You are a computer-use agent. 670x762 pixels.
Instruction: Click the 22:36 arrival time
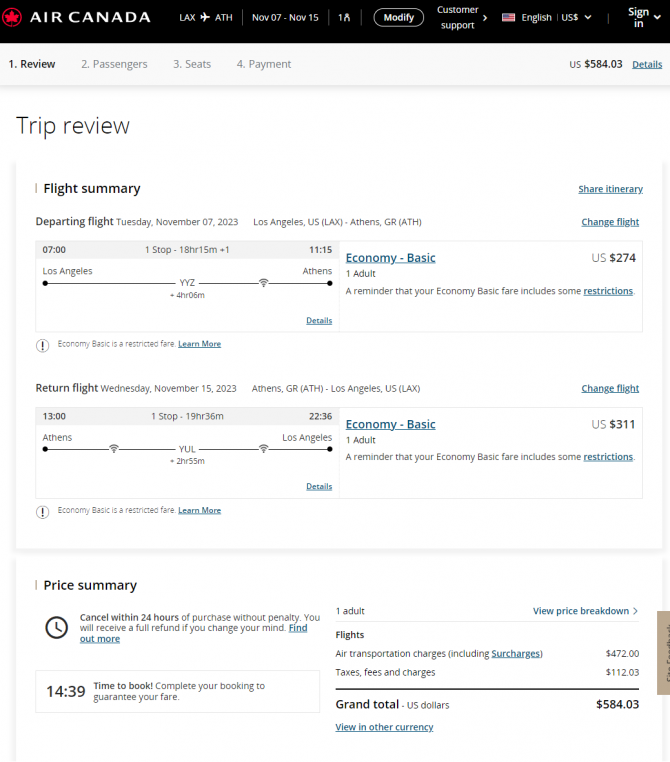click(x=321, y=416)
